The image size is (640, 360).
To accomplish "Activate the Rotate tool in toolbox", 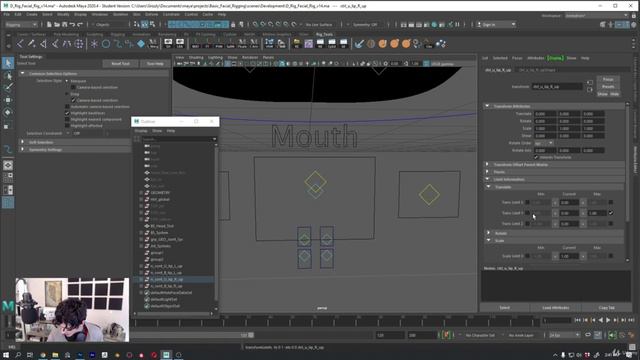I will 8,113.
